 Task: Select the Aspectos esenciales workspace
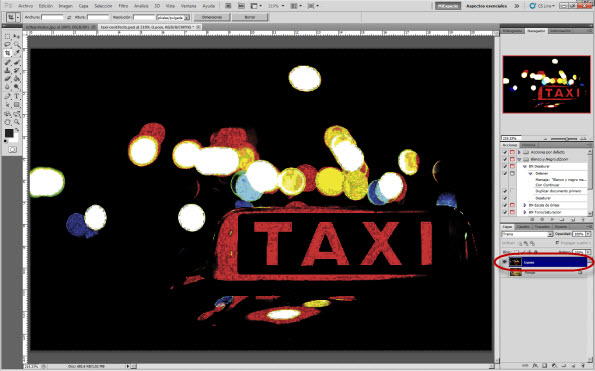486,6
